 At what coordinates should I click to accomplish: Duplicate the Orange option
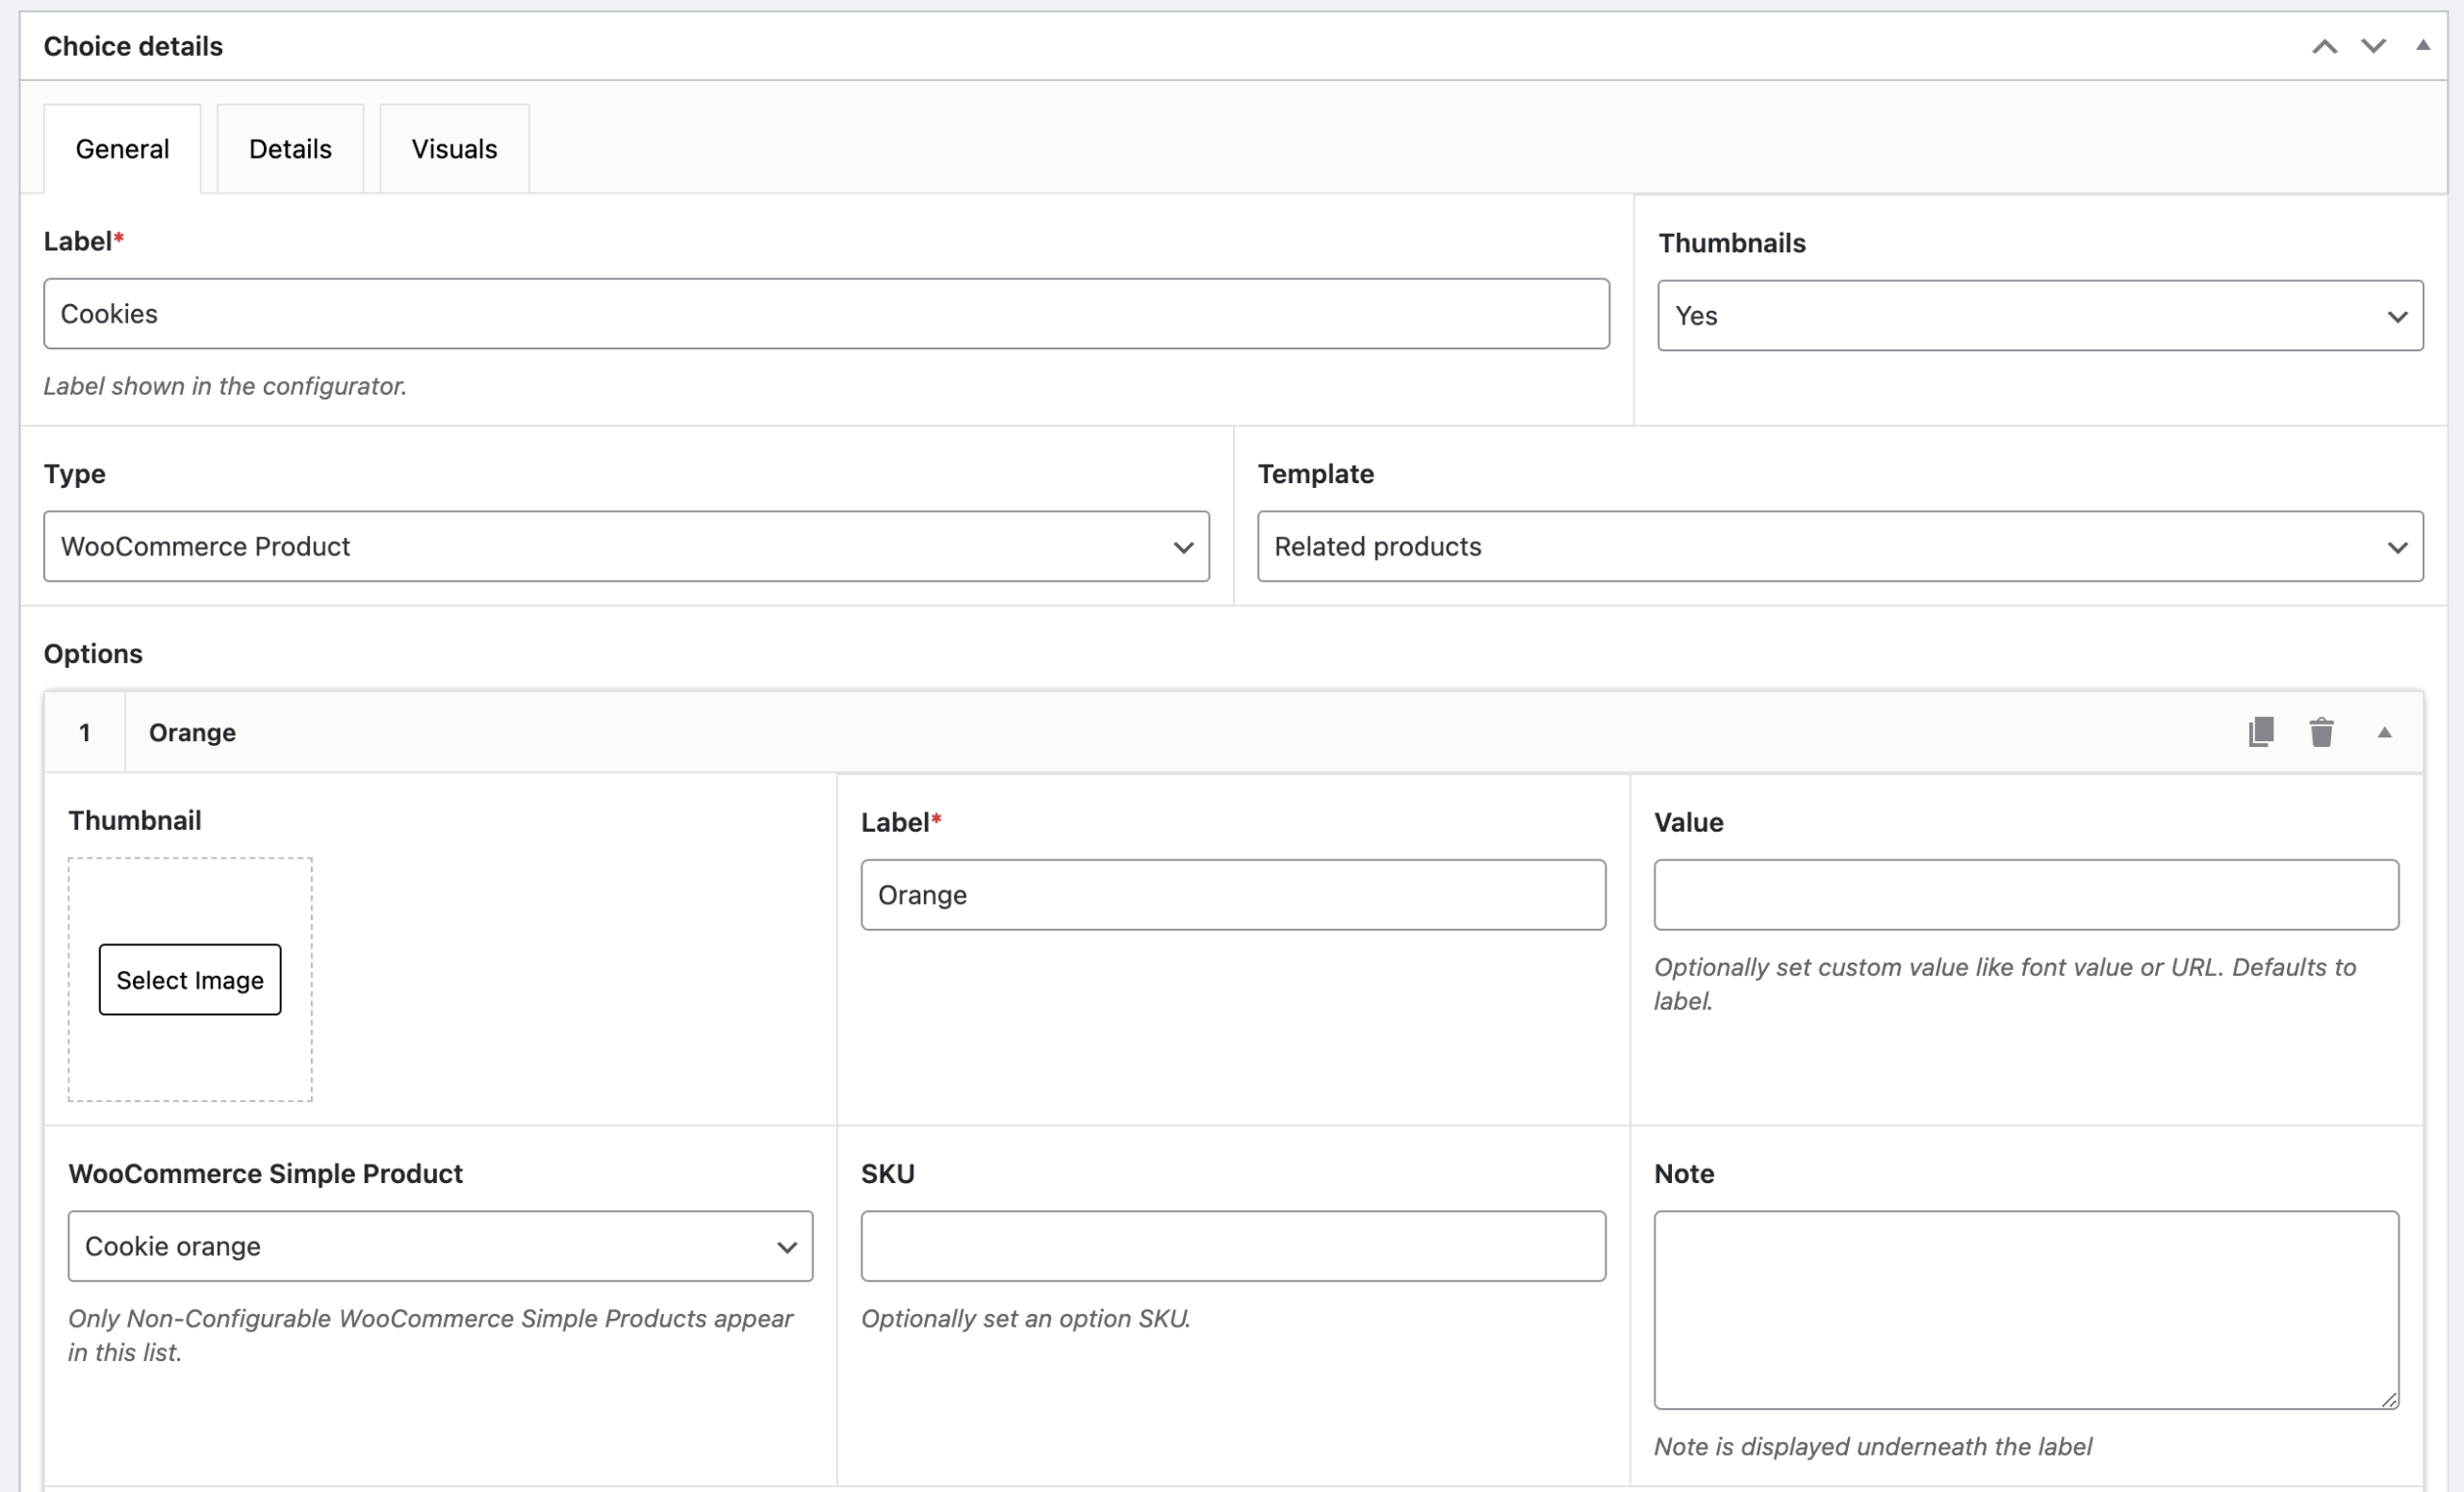(2261, 732)
